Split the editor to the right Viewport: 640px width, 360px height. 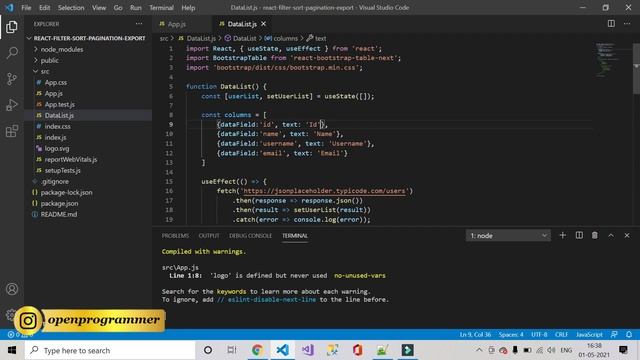[611, 24]
